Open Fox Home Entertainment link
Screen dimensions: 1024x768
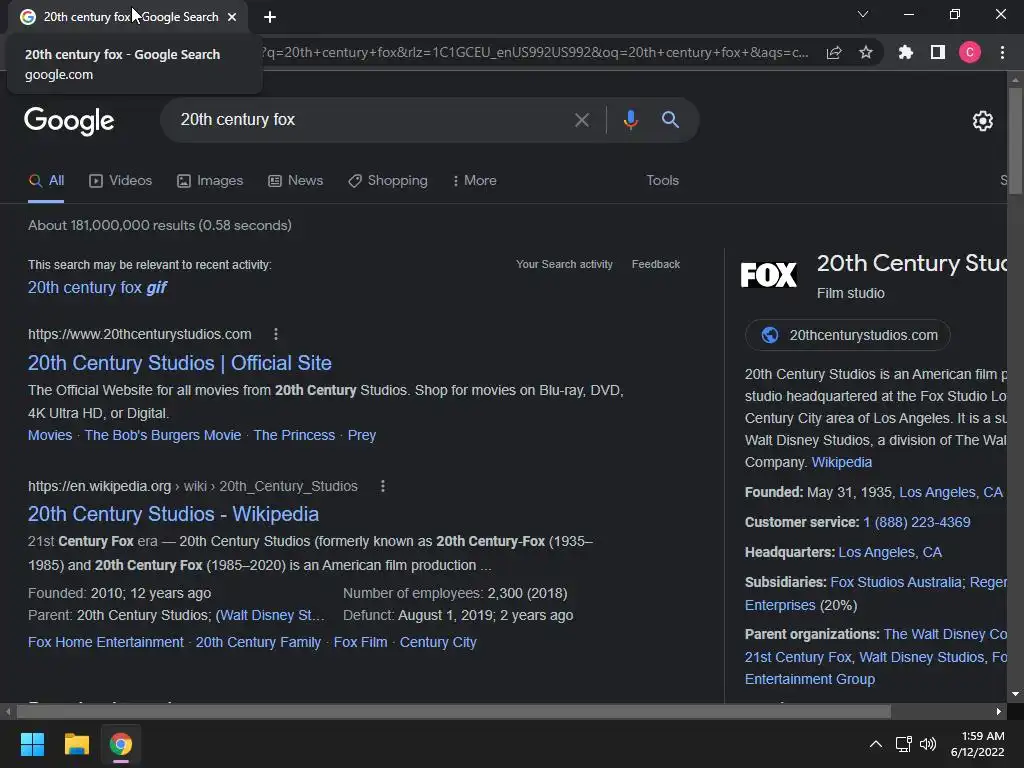click(106, 643)
